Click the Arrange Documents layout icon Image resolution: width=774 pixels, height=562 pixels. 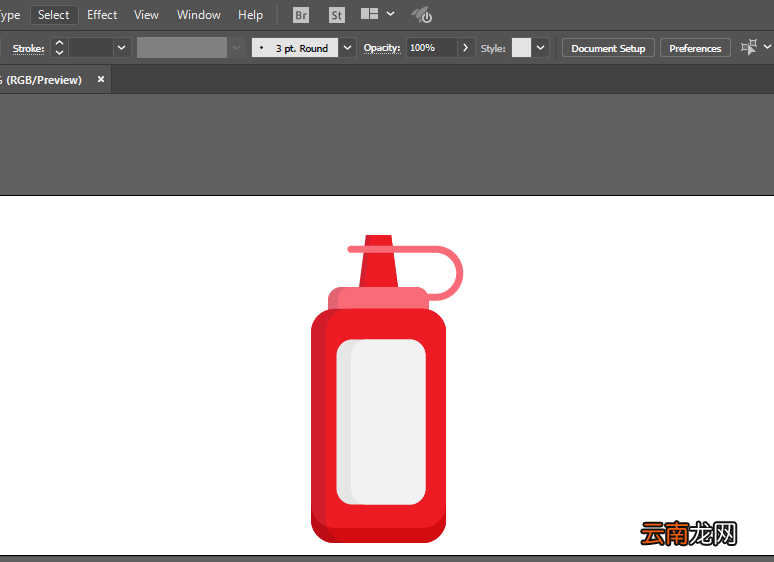pyautogui.click(x=369, y=14)
